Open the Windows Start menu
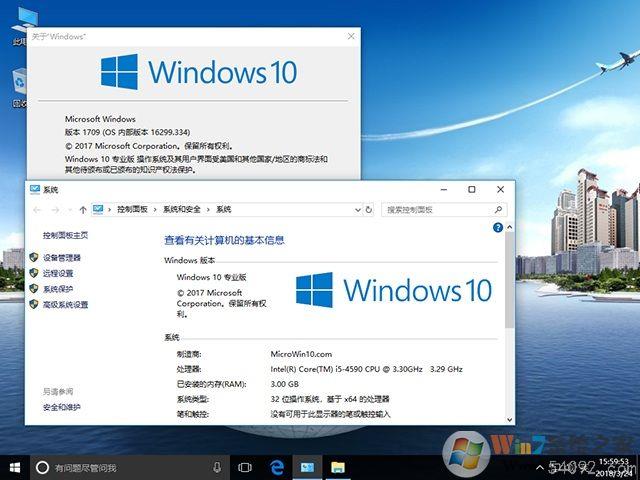640x480 pixels. (x=15, y=467)
